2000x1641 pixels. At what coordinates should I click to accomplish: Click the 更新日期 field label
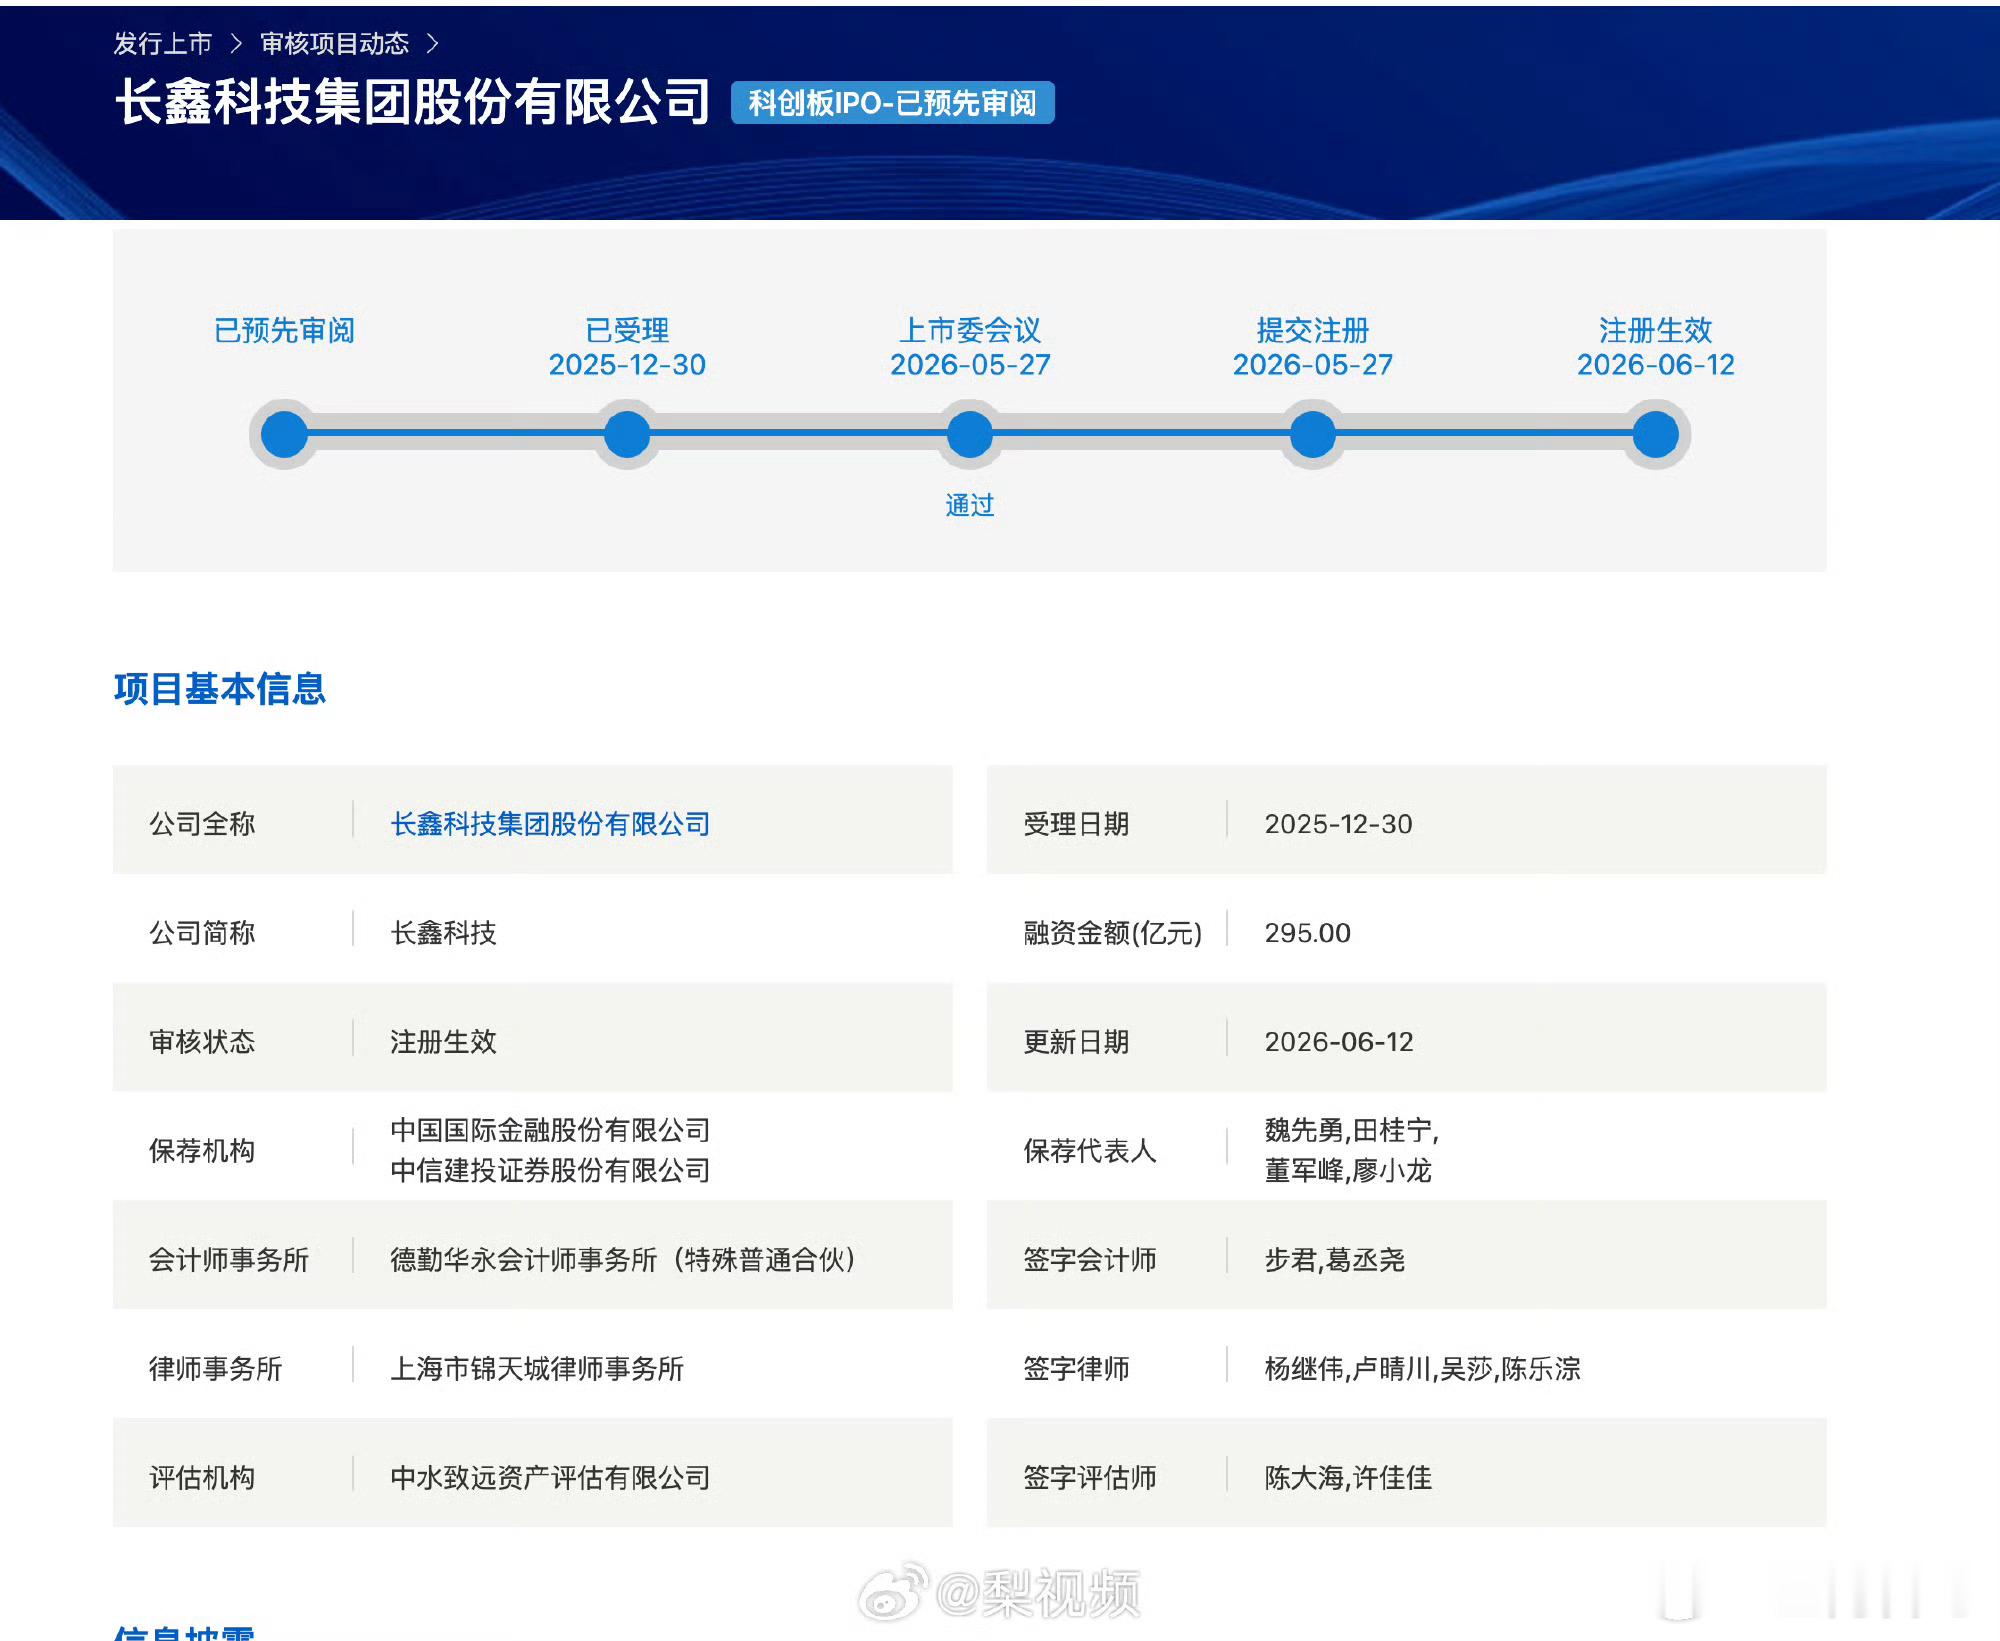(x=1076, y=1042)
